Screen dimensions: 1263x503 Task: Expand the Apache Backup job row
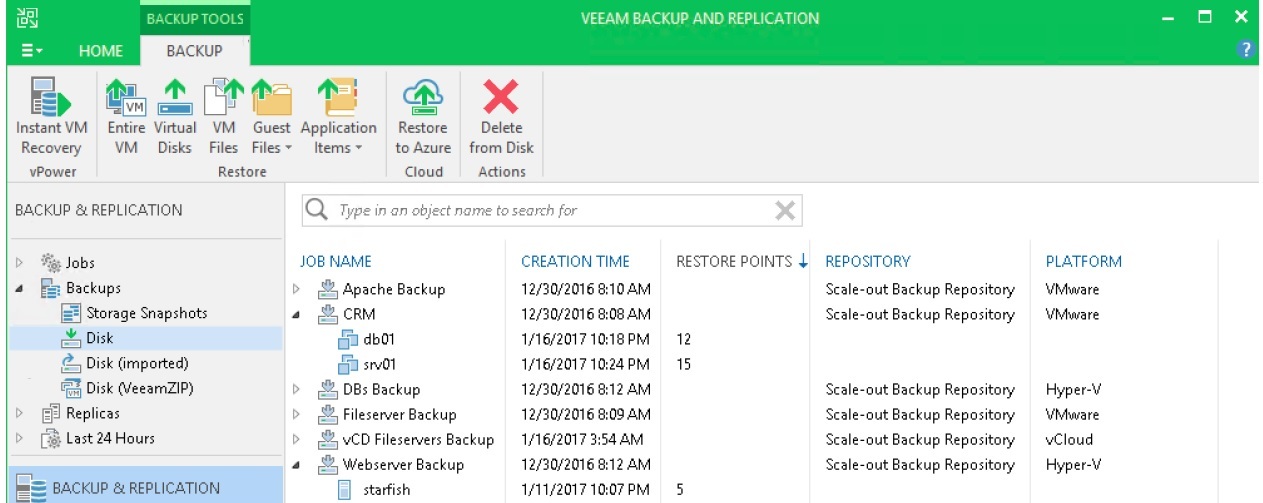(296, 289)
